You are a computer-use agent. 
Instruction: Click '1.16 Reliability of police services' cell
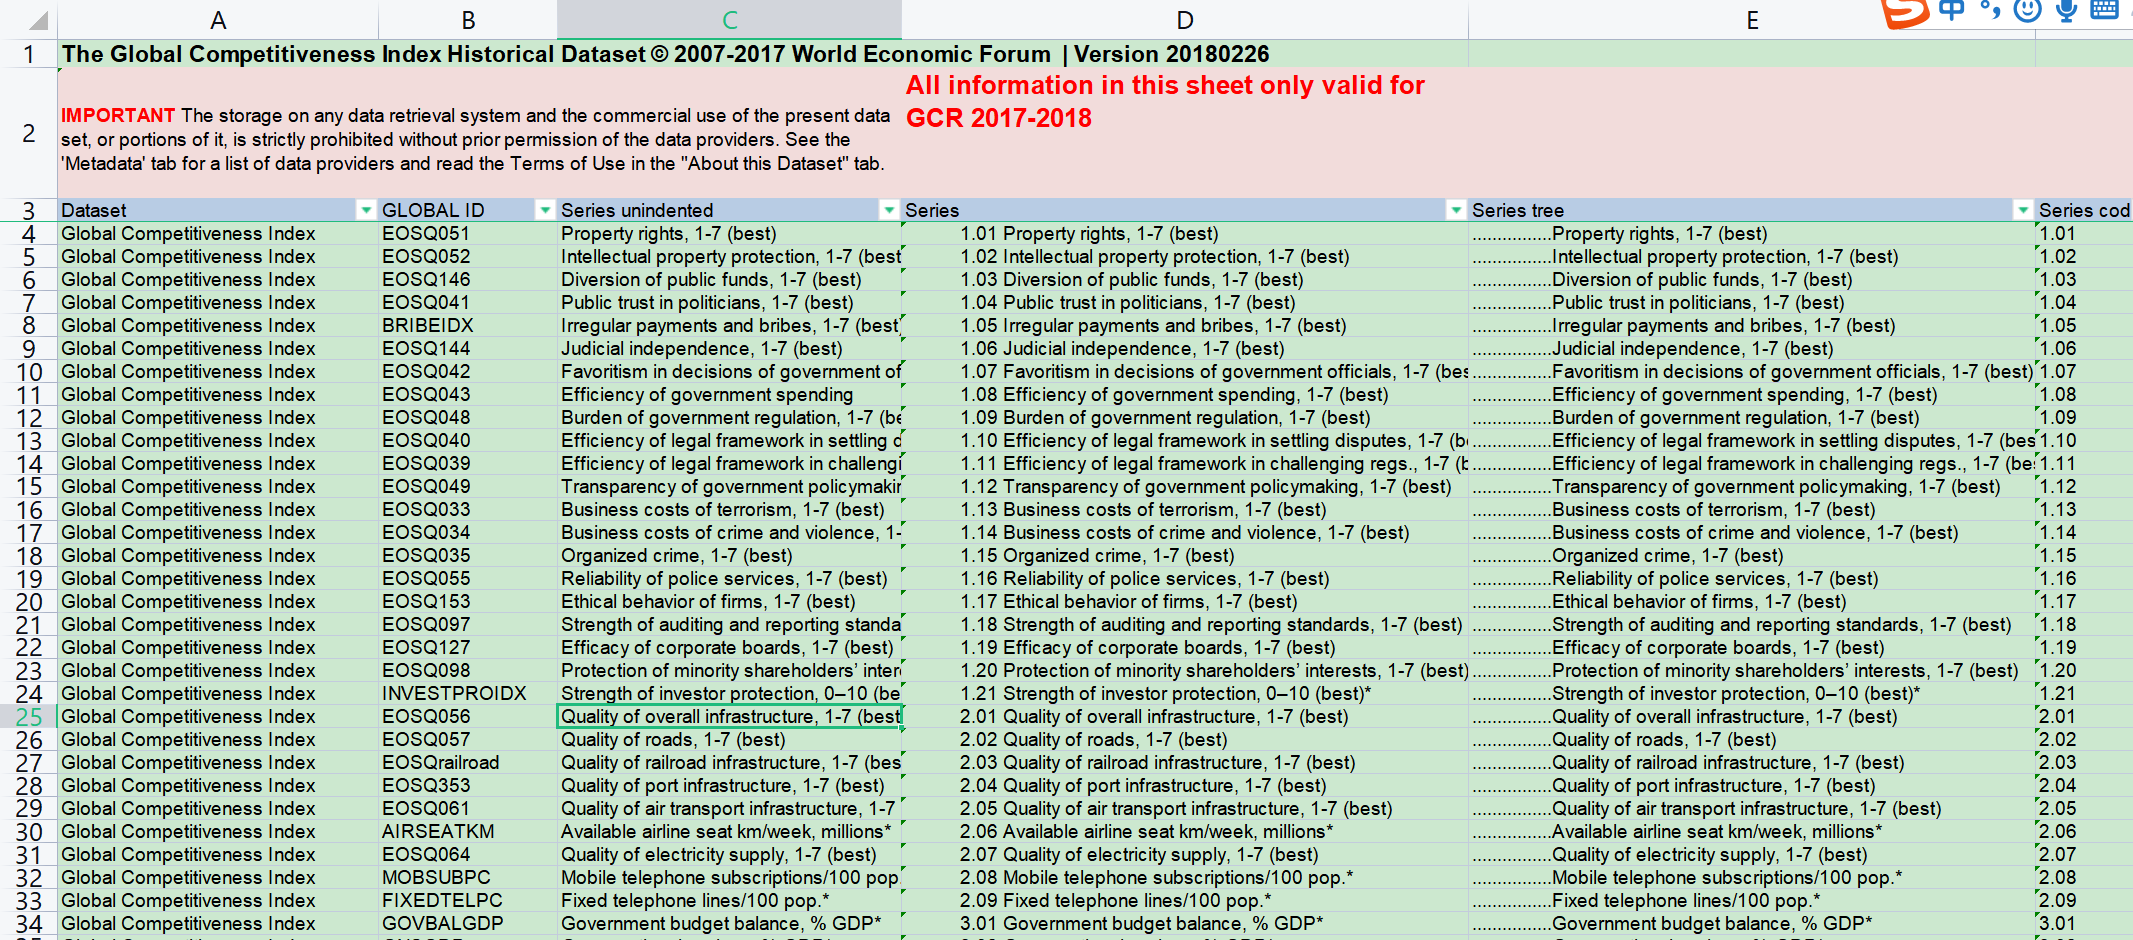tap(1185, 578)
